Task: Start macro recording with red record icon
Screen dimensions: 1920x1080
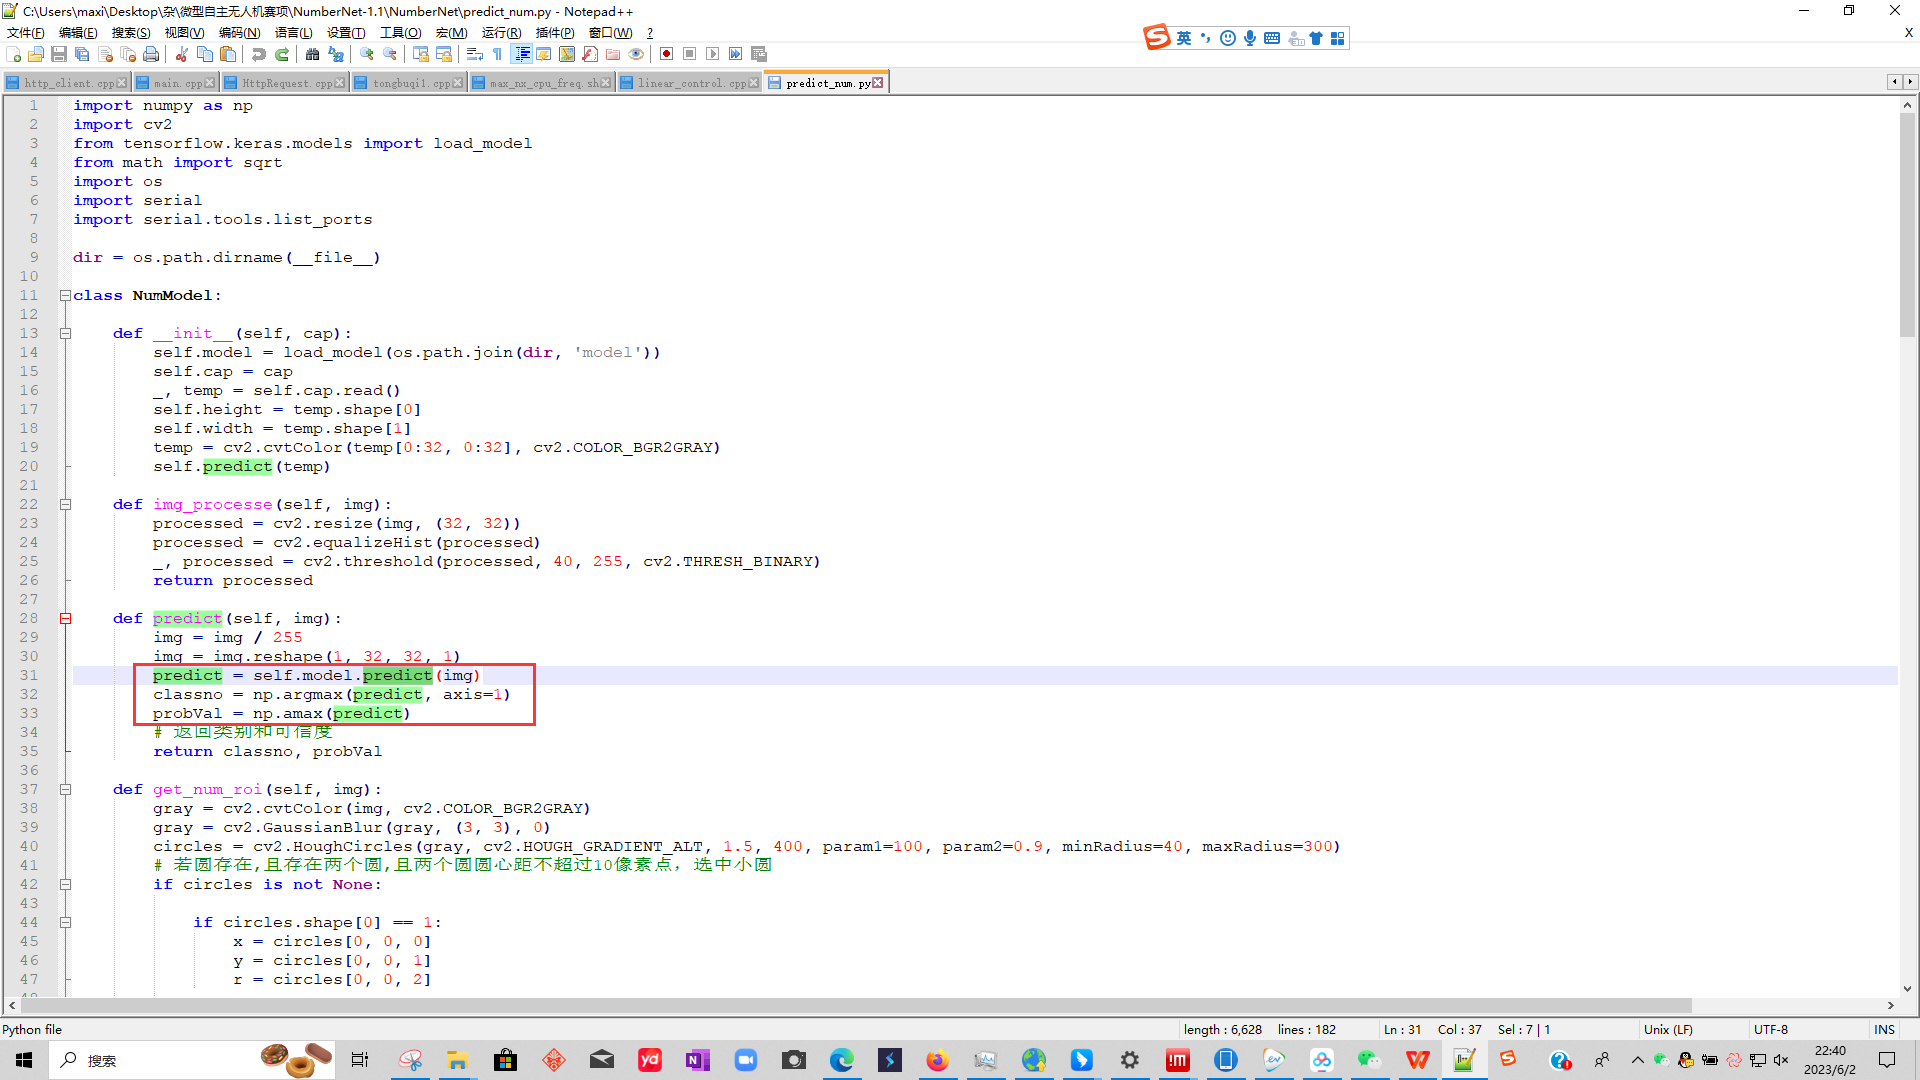Action: pyautogui.click(x=666, y=54)
